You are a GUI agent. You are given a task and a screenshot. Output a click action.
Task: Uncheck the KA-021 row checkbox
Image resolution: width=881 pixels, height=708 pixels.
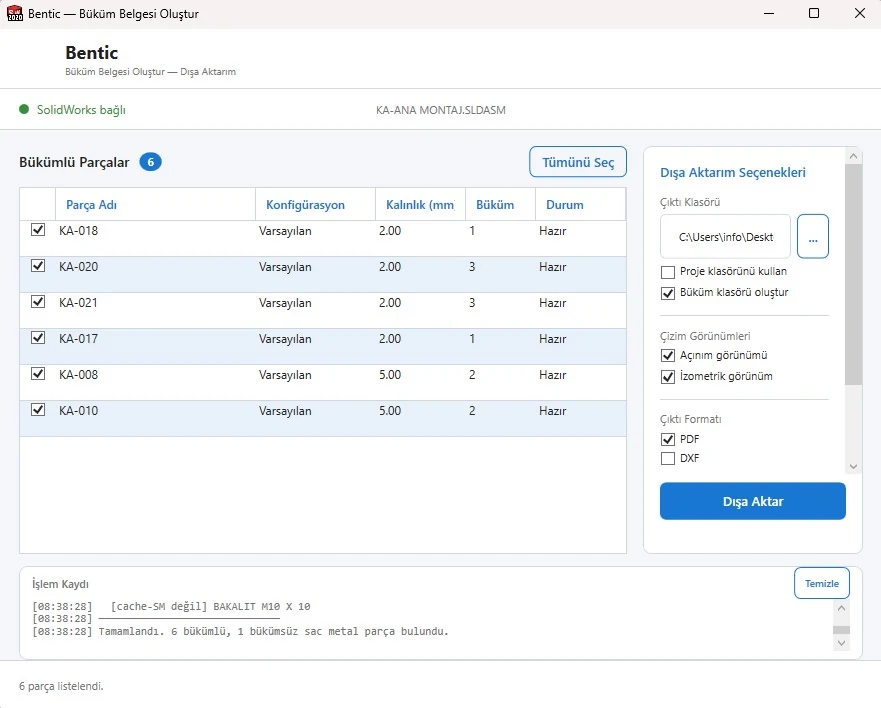click(x=38, y=301)
